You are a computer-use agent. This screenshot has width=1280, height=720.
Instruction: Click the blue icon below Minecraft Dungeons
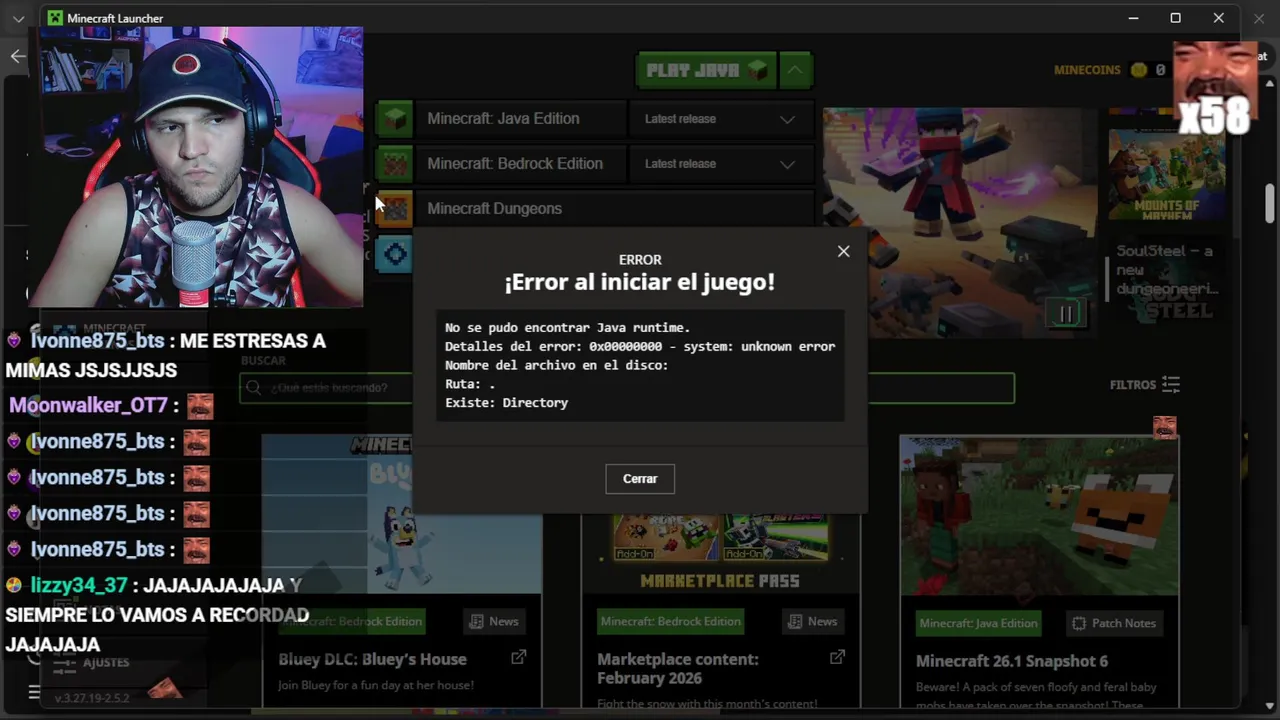394,254
